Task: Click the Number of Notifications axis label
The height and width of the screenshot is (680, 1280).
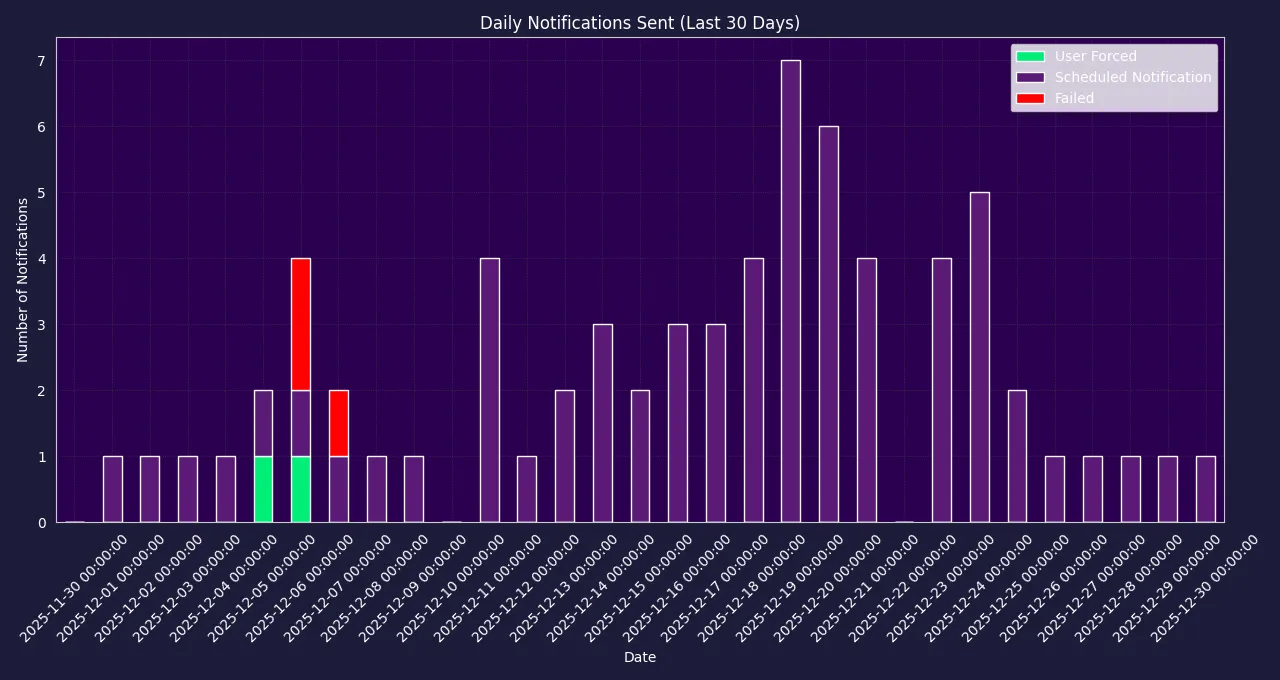Action: [23, 280]
